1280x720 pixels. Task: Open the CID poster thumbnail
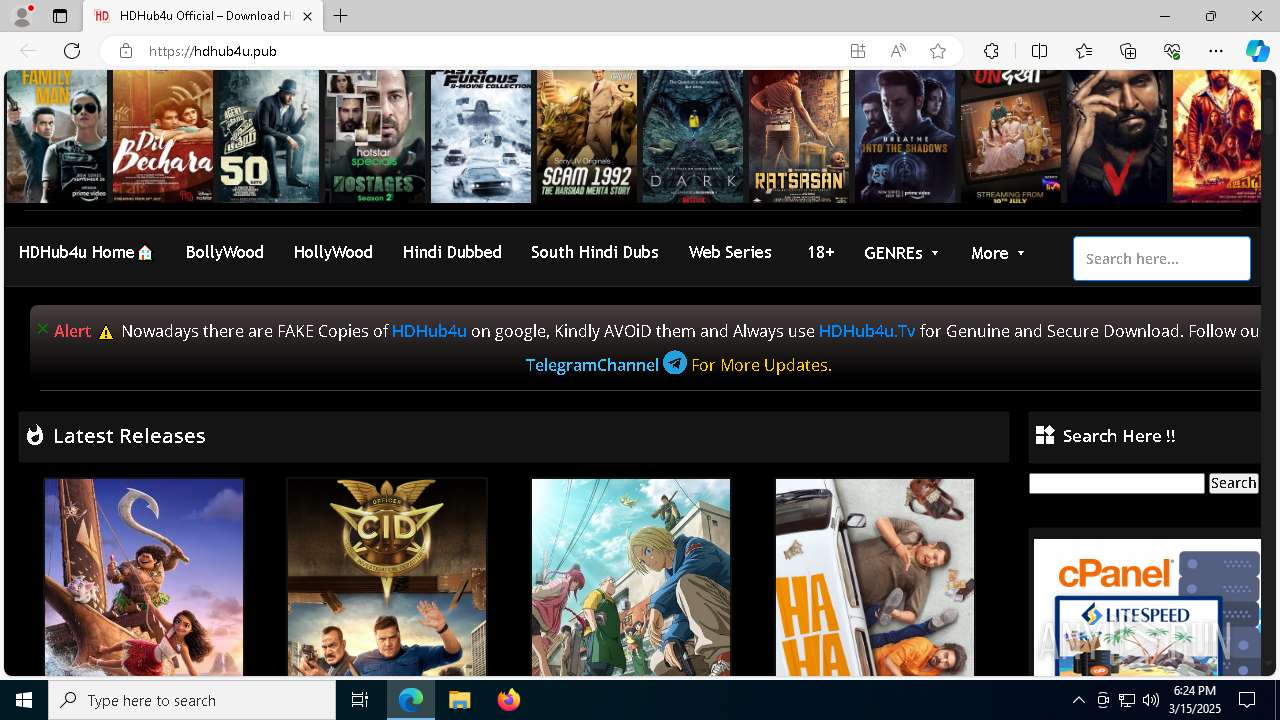pyautogui.click(x=387, y=578)
